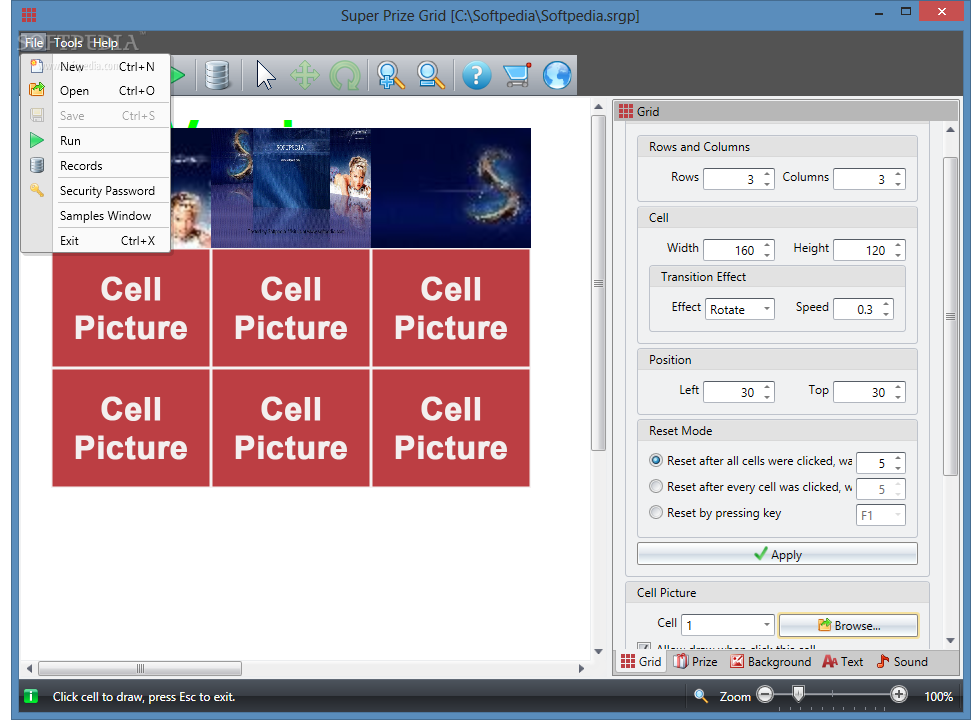971x720 pixels.
Task: Open the Cell number dropdown
Action: pos(728,625)
